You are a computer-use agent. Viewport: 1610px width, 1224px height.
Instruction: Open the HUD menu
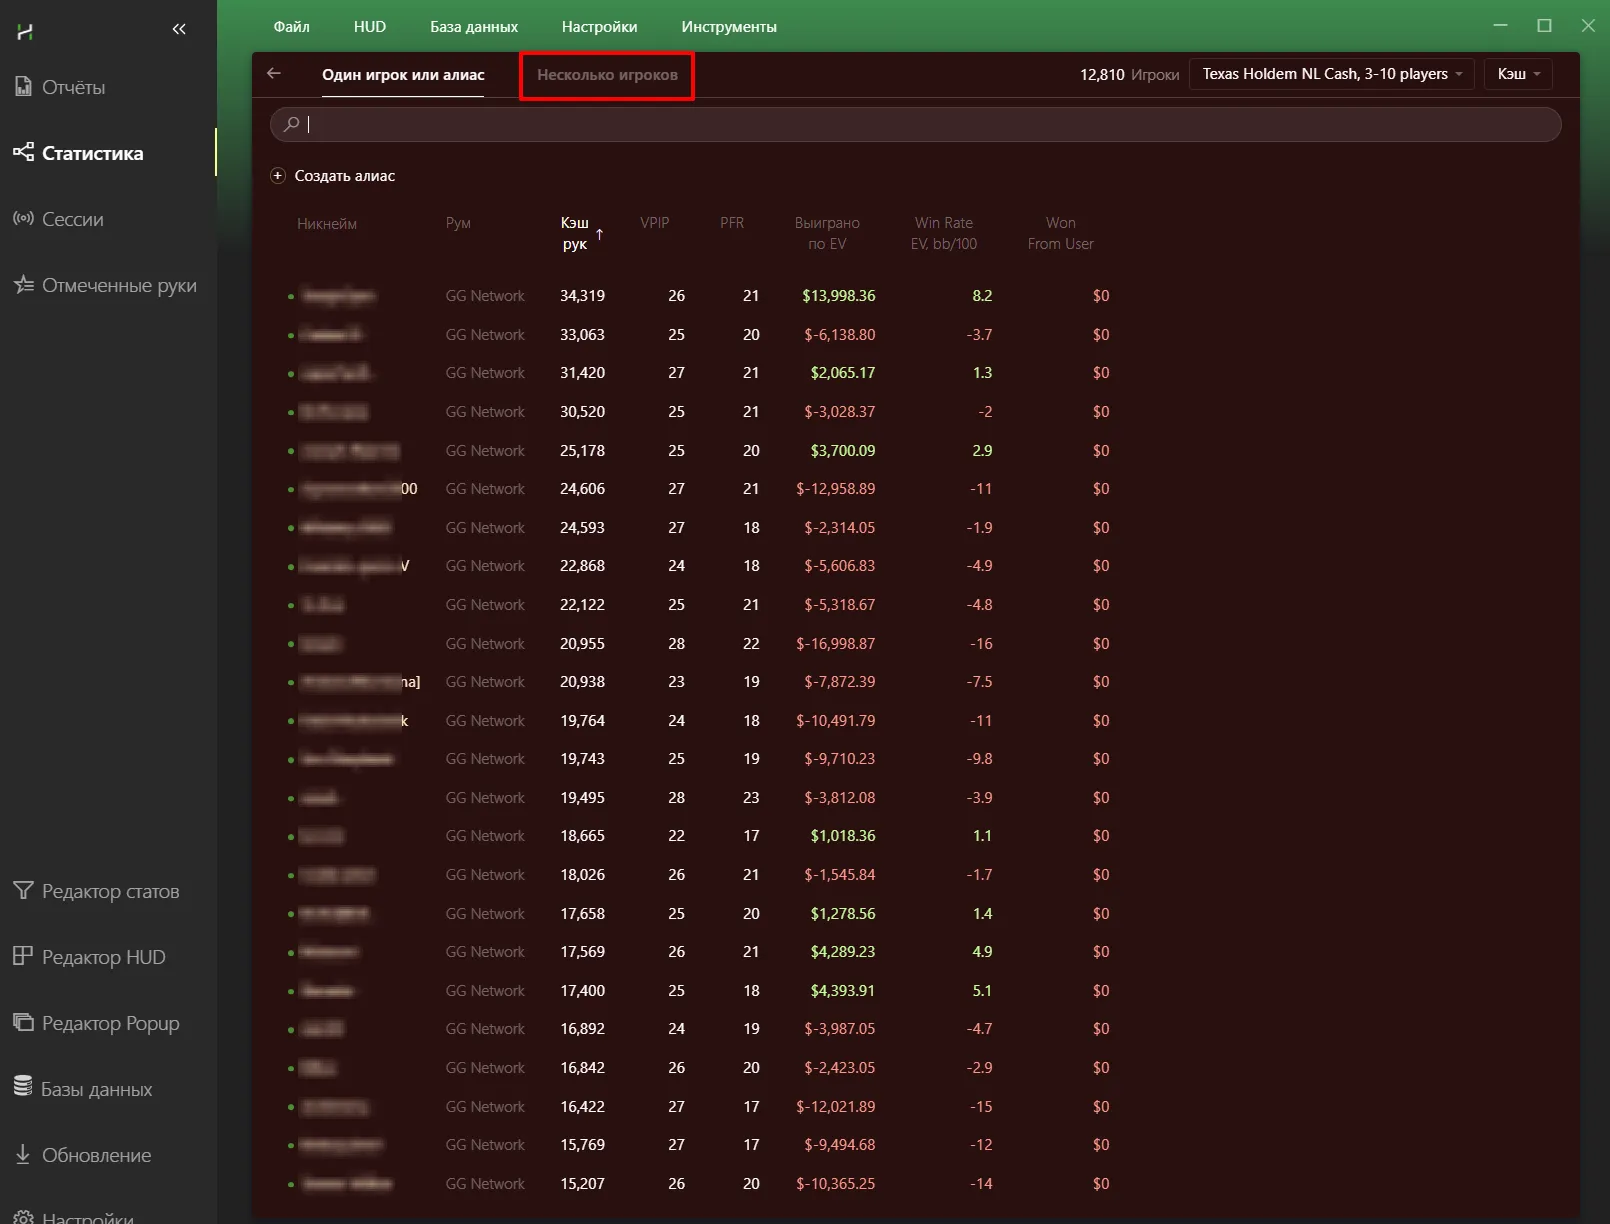pos(370,27)
